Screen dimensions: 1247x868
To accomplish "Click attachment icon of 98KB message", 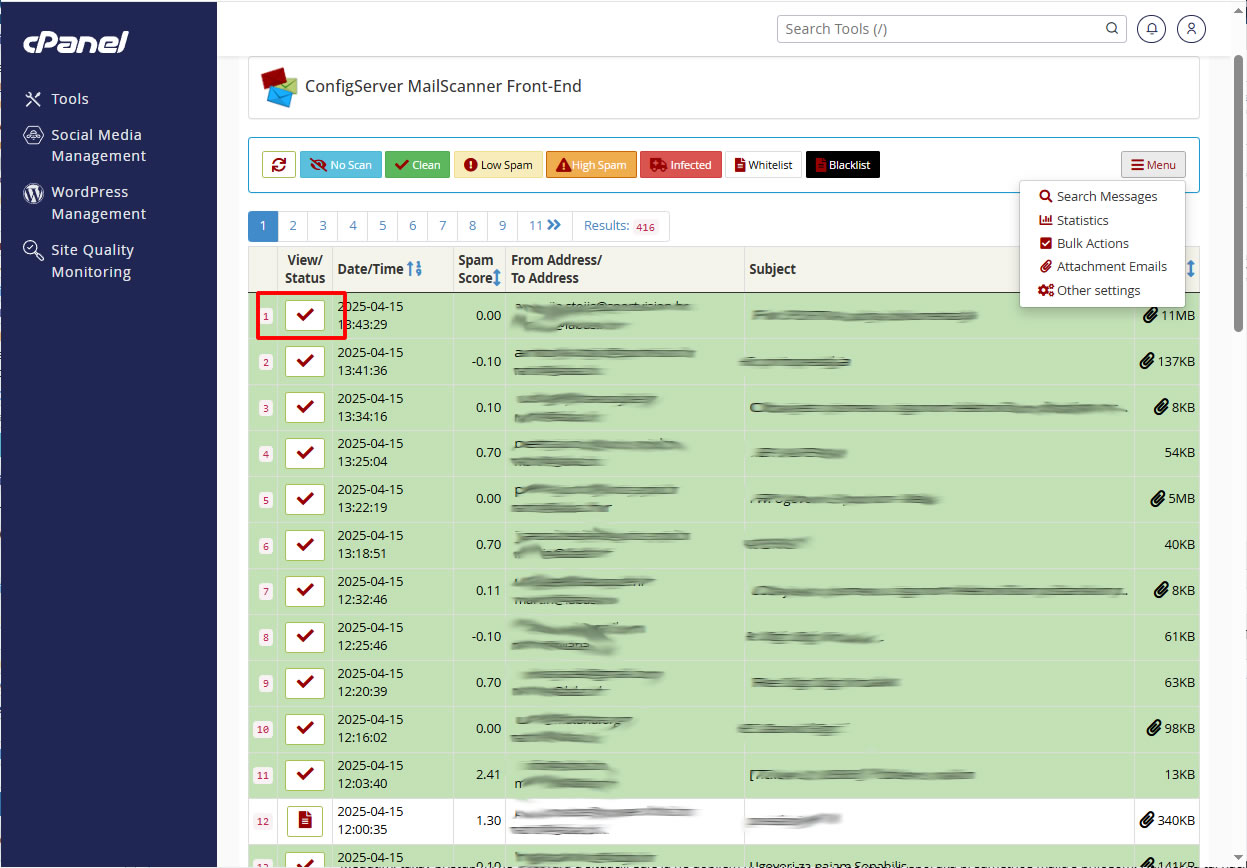I will (1153, 729).
